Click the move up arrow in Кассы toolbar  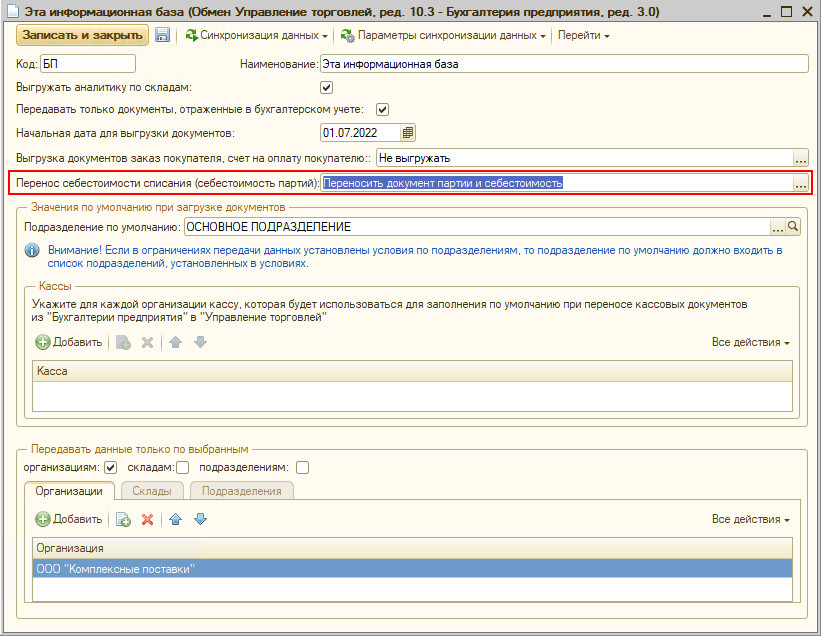(x=175, y=342)
